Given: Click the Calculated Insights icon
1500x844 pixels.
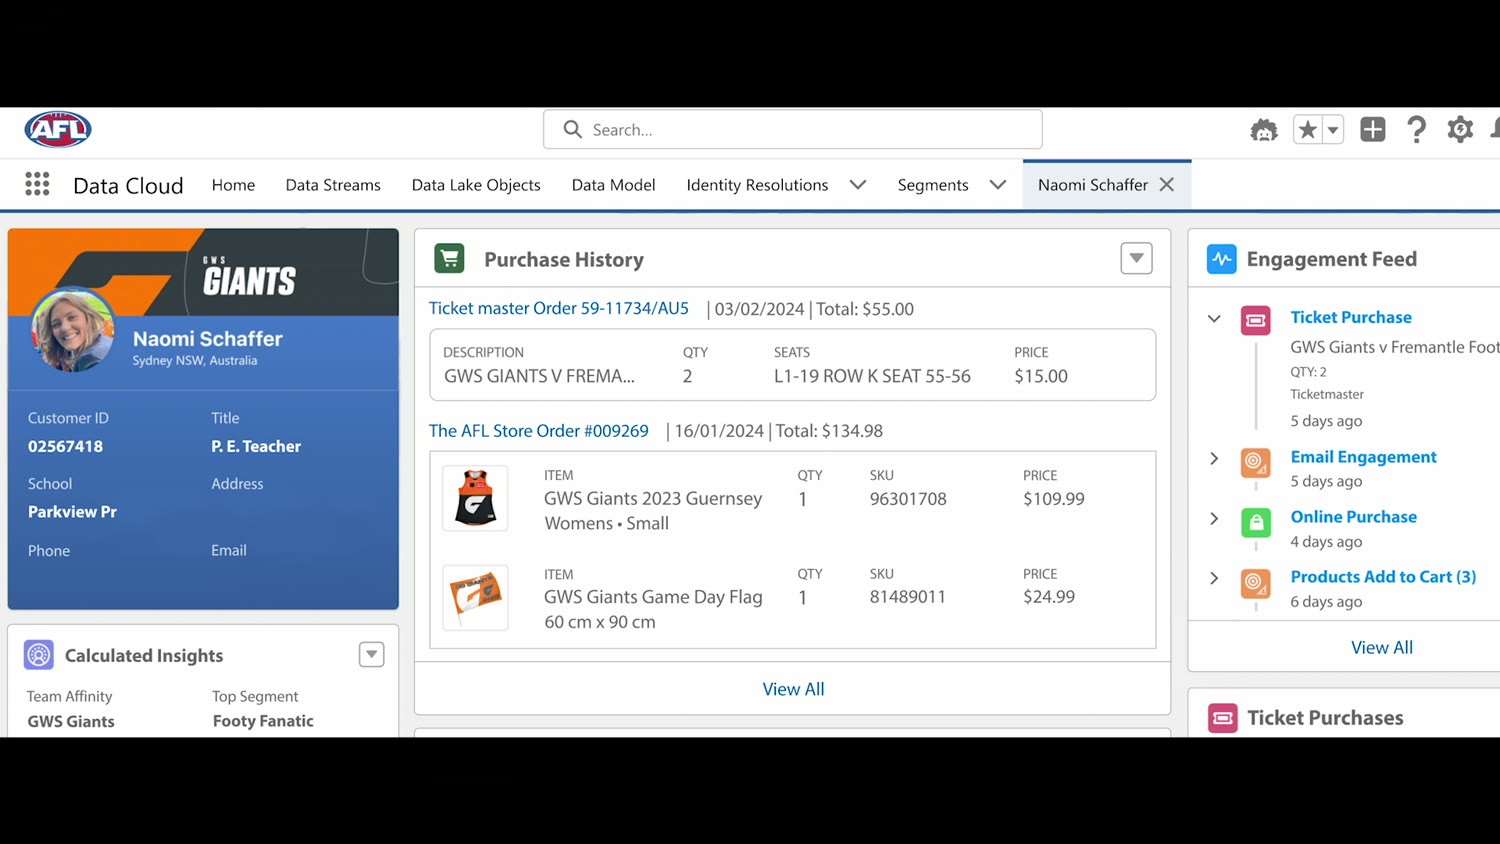Looking at the screenshot, I should [39, 655].
